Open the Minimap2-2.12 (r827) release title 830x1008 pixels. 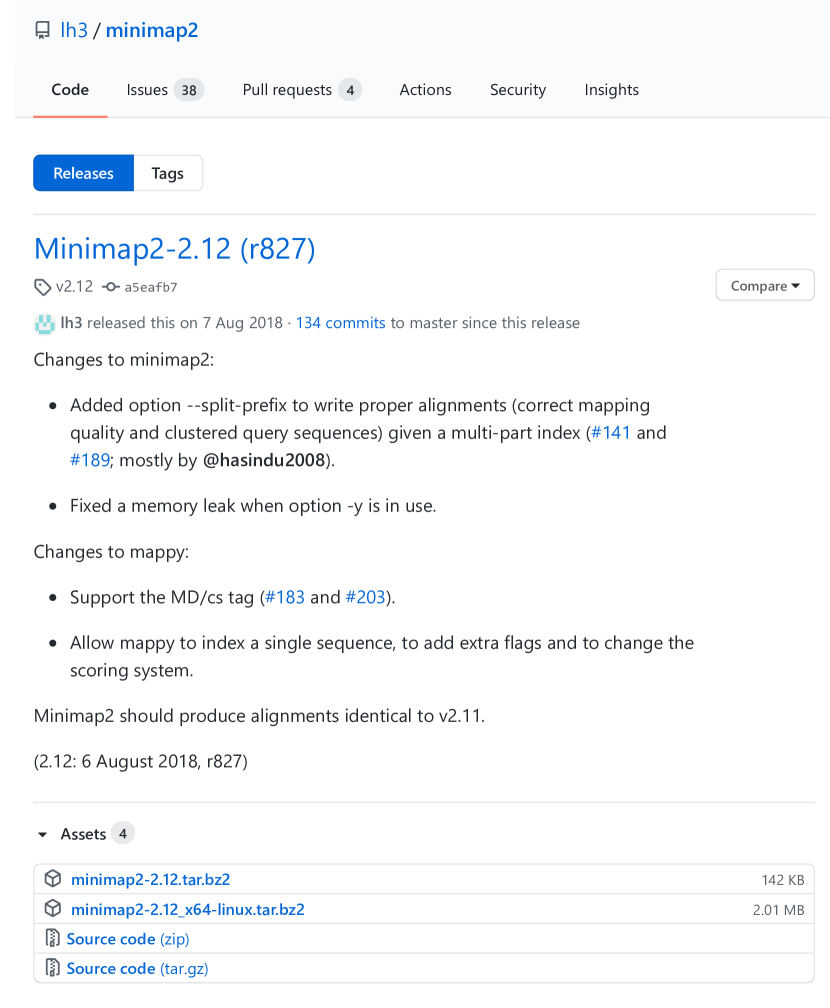coord(174,248)
